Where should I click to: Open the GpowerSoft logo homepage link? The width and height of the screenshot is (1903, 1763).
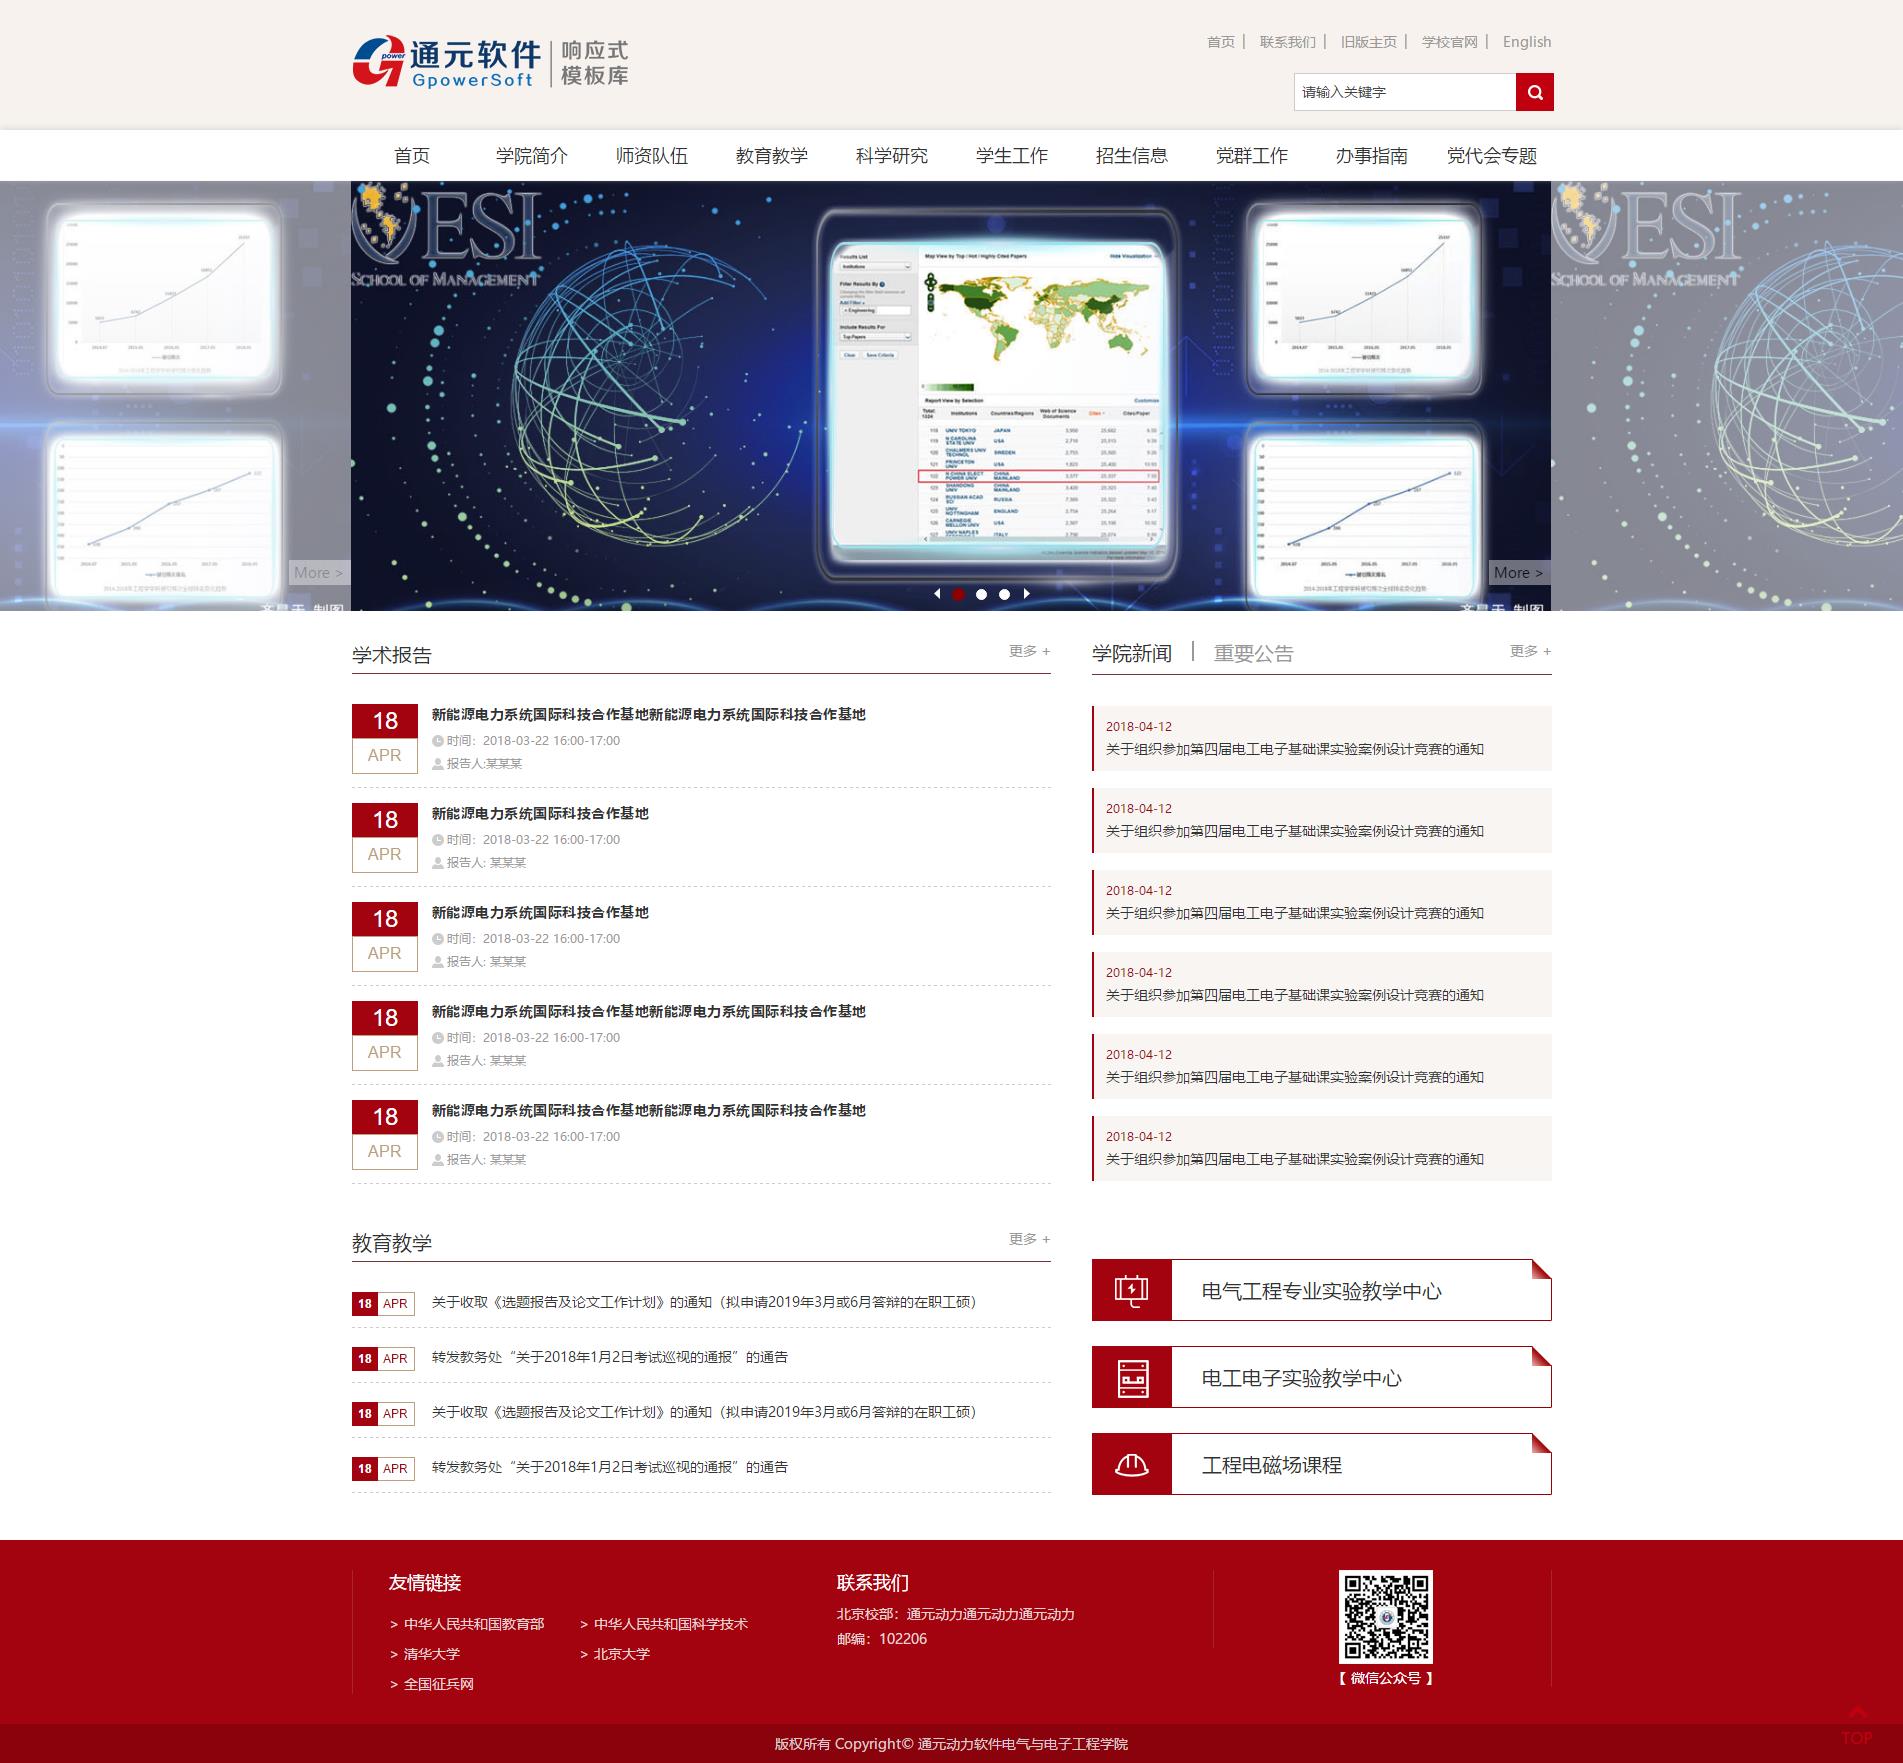tap(490, 63)
